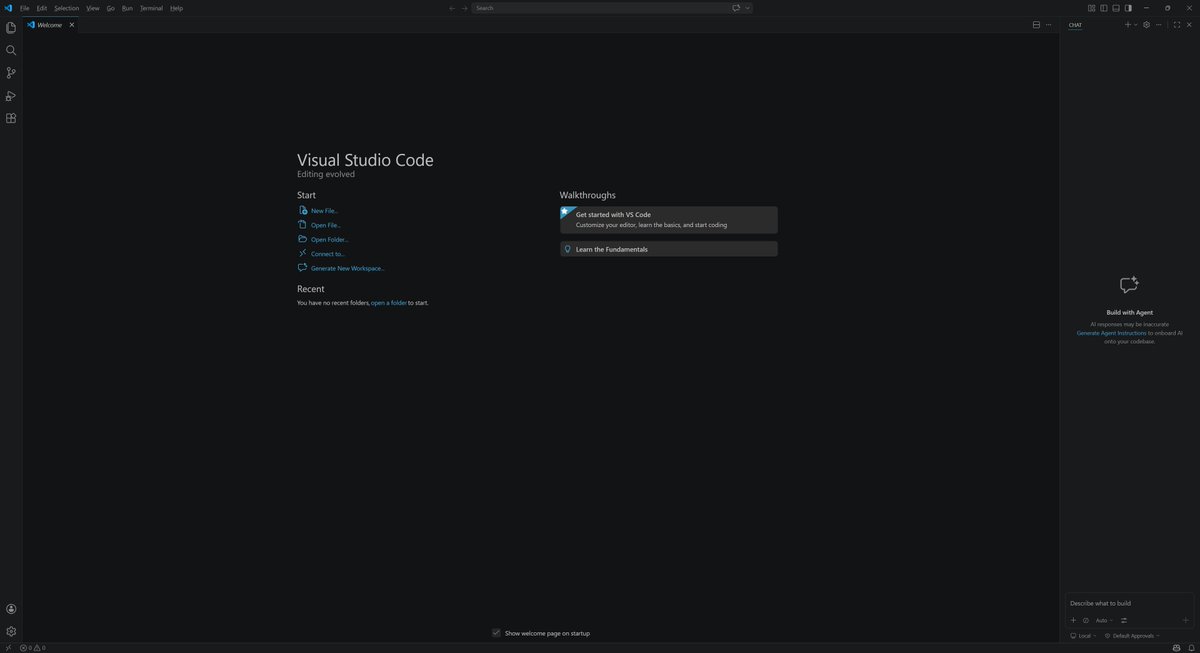This screenshot has height=653, width=1200.
Task: Open the Auto model picker dropdown
Action: coord(1104,620)
